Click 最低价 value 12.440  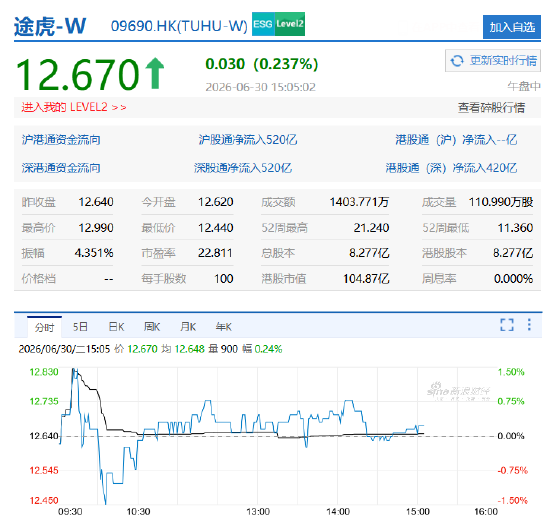click(215, 228)
